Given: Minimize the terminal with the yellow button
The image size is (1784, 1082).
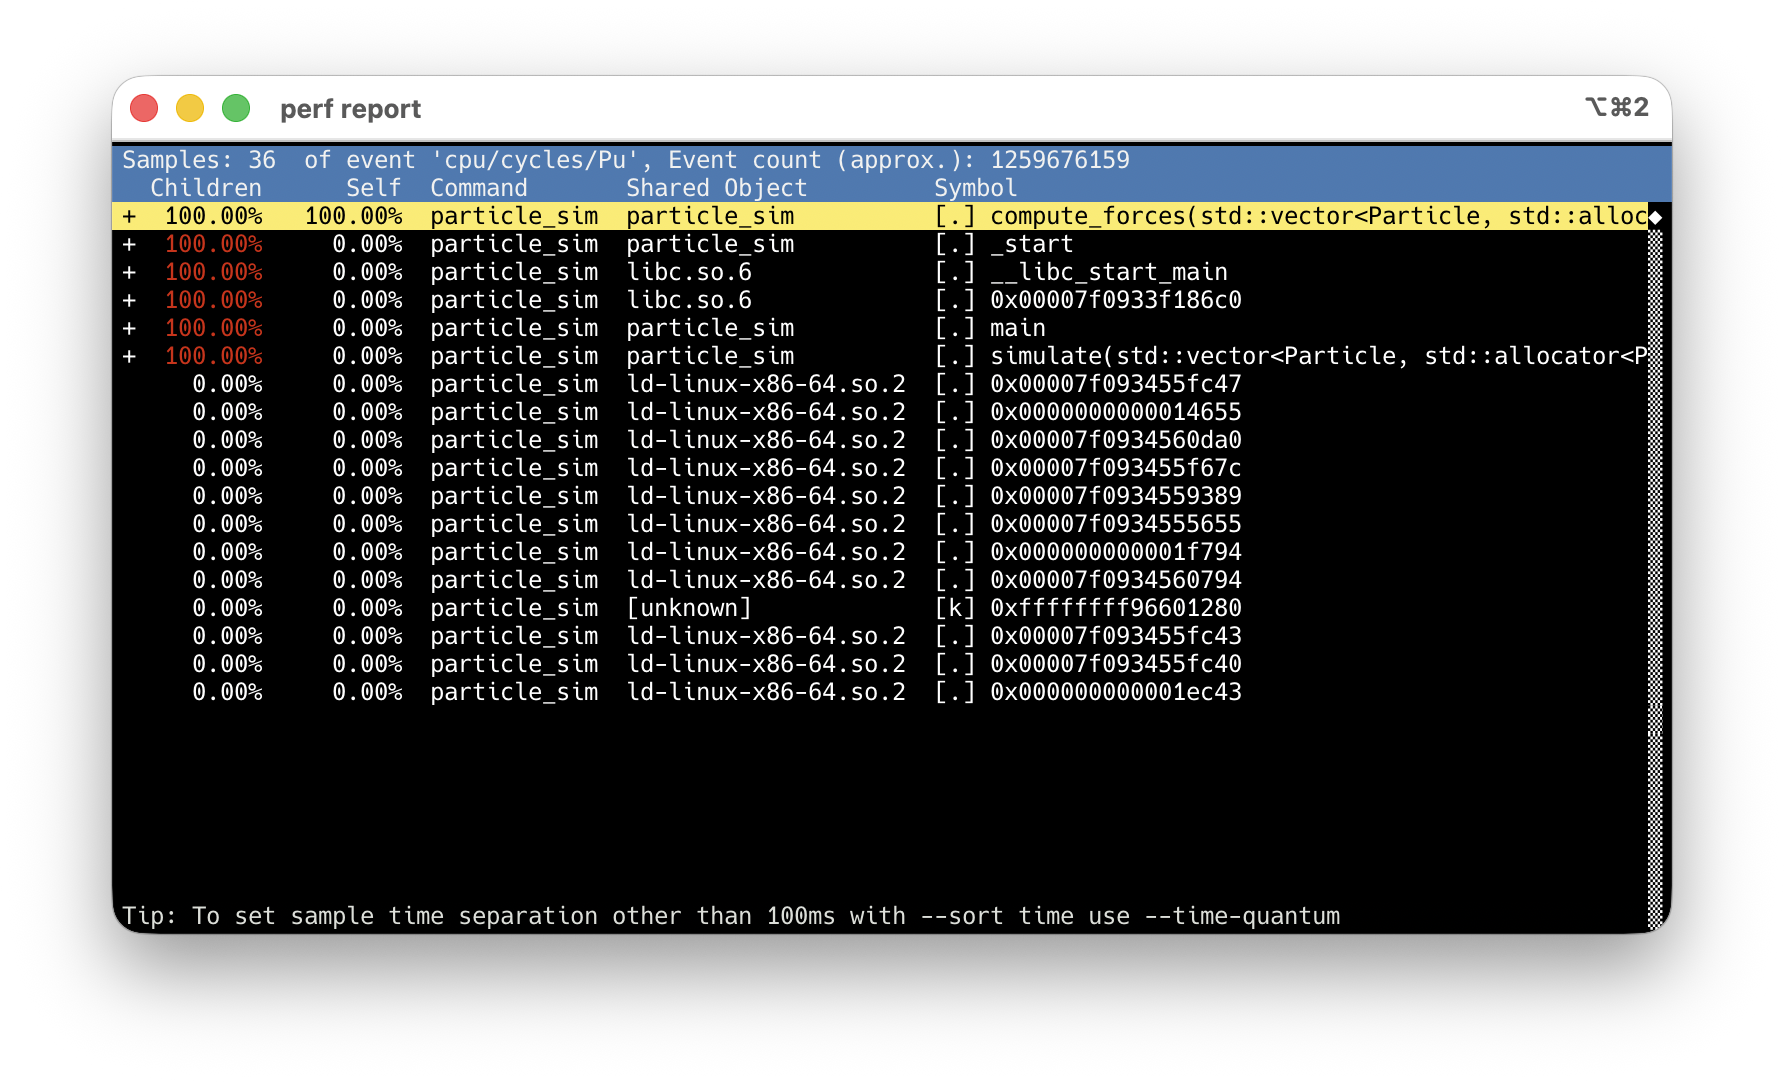Looking at the screenshot, I should pyautogui.click(x=190, y=108).
